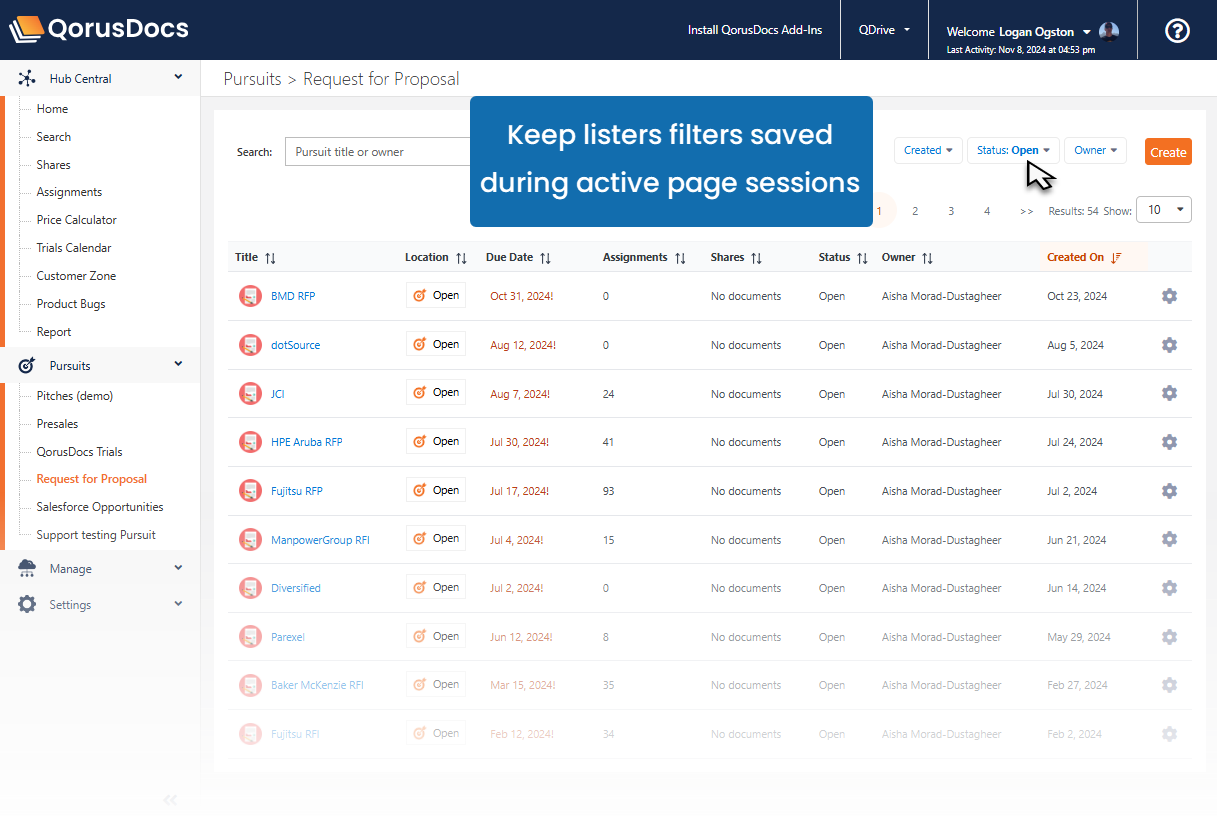Click the Pursuits target icon
This screenshot has width=1217, height=817.
pyautogui.click(x=27, y=365)
